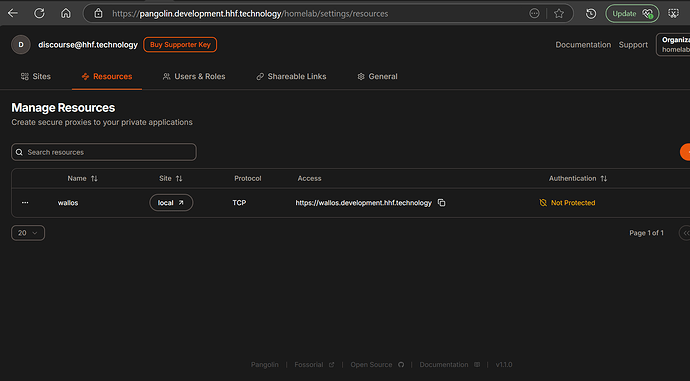
Task: Open the Shareable Links tab
Action: 291,77
